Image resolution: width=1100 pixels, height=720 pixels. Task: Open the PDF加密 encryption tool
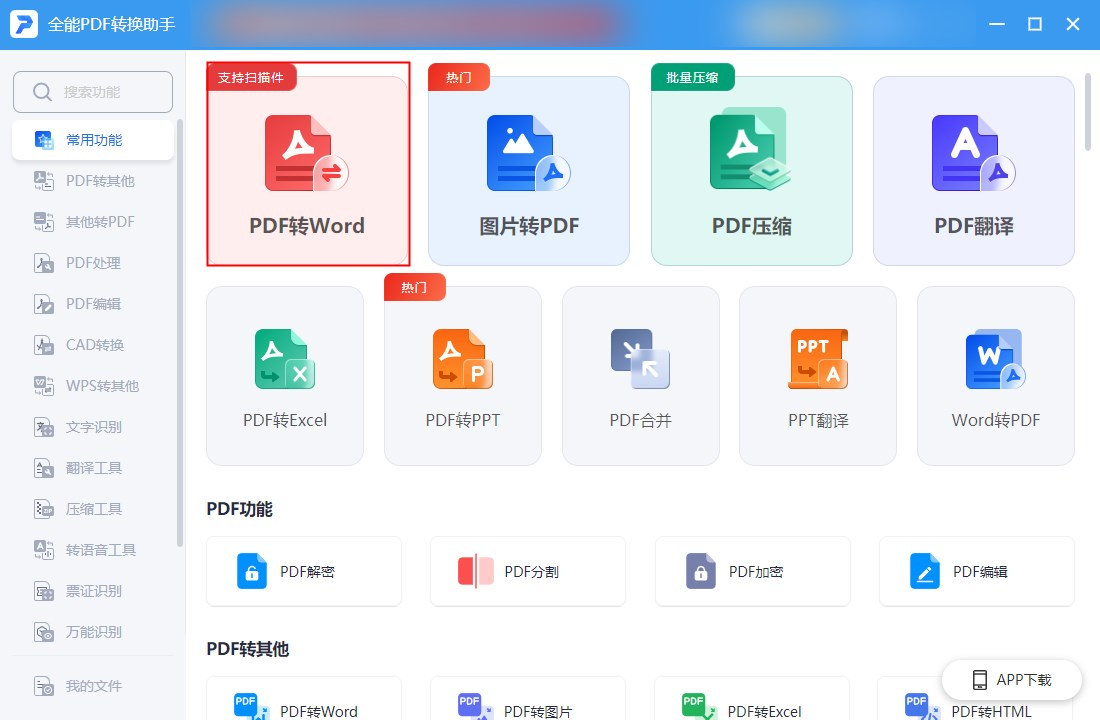click(x=752, y=571)
